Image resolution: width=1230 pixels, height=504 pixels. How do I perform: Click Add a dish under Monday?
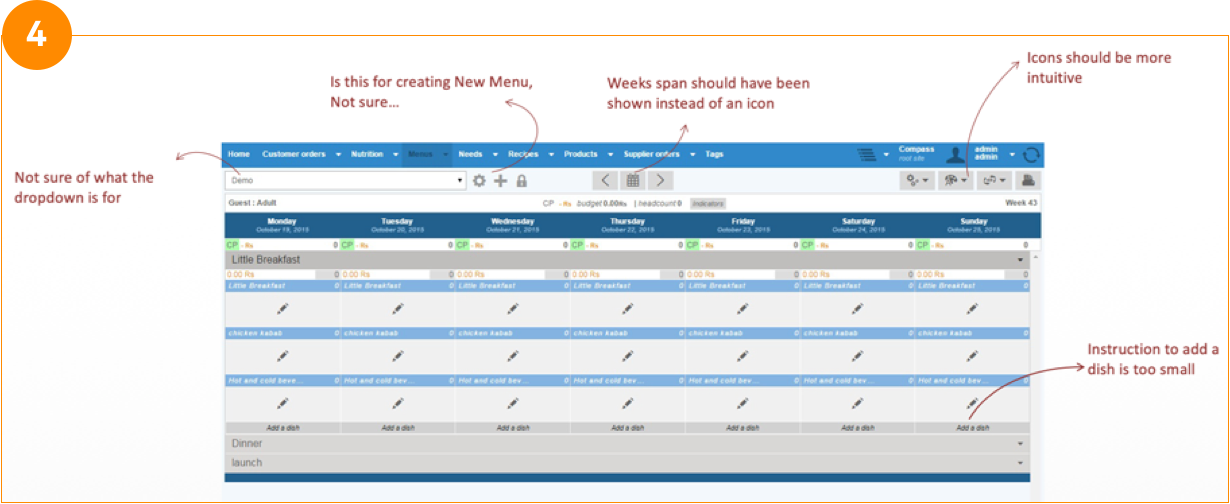(x=283, y=428)
